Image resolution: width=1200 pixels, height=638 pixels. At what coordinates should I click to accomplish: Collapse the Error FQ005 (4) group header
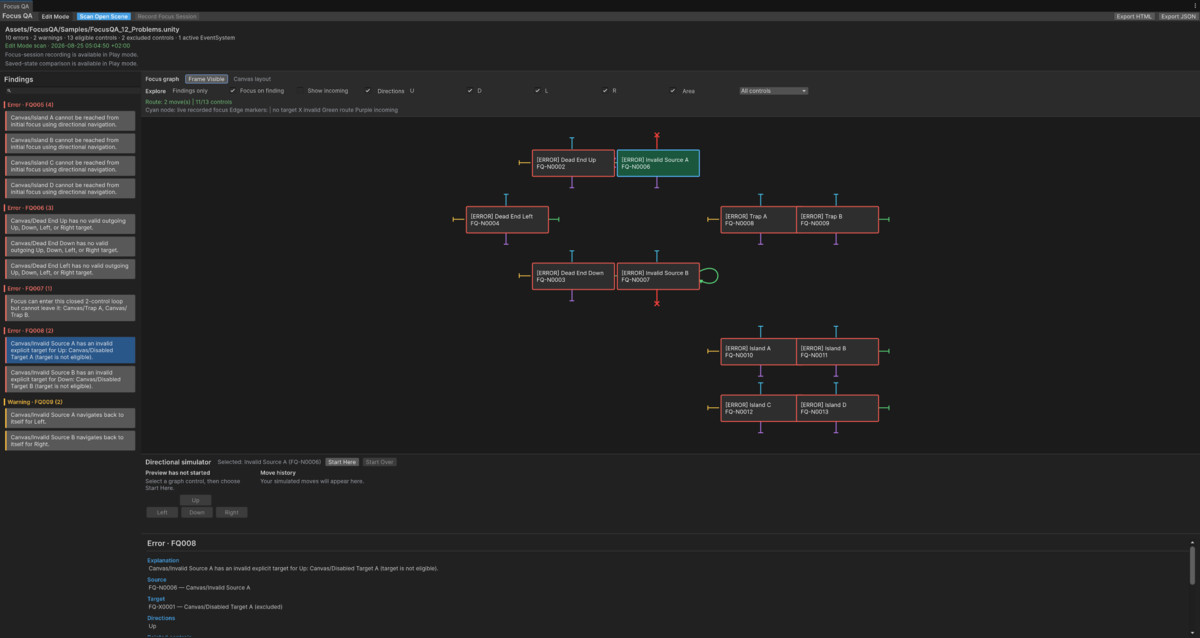coord(30,104)
